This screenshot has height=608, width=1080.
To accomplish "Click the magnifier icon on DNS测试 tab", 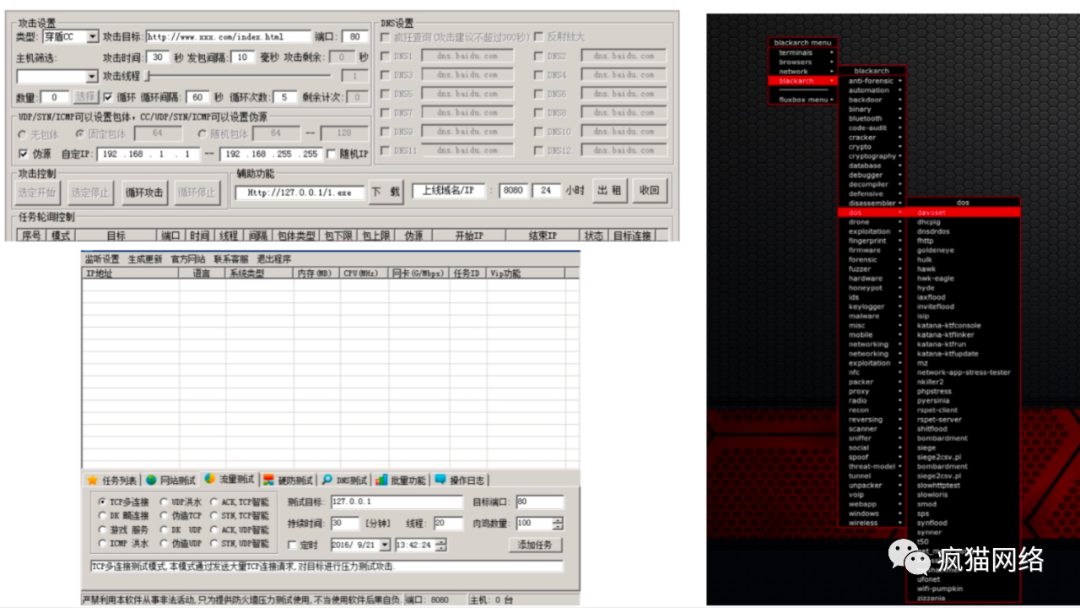I will [x=327, y=480].
